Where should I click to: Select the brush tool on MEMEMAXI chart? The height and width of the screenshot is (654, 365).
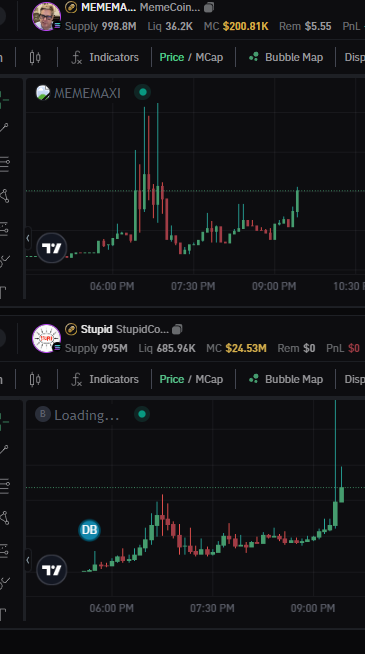coord(4,261)
